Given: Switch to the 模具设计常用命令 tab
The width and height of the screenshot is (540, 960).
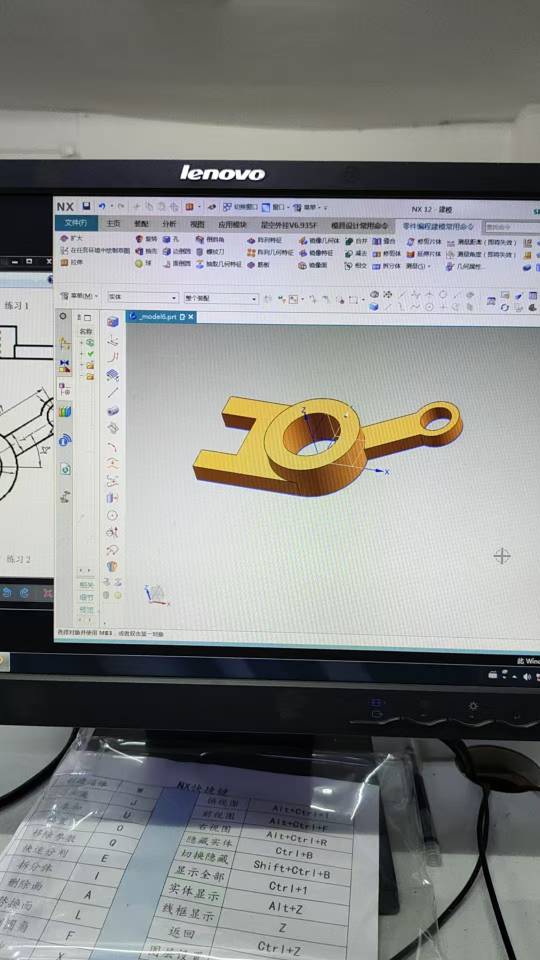Looking at the screenshot, I should click(359, 225).
